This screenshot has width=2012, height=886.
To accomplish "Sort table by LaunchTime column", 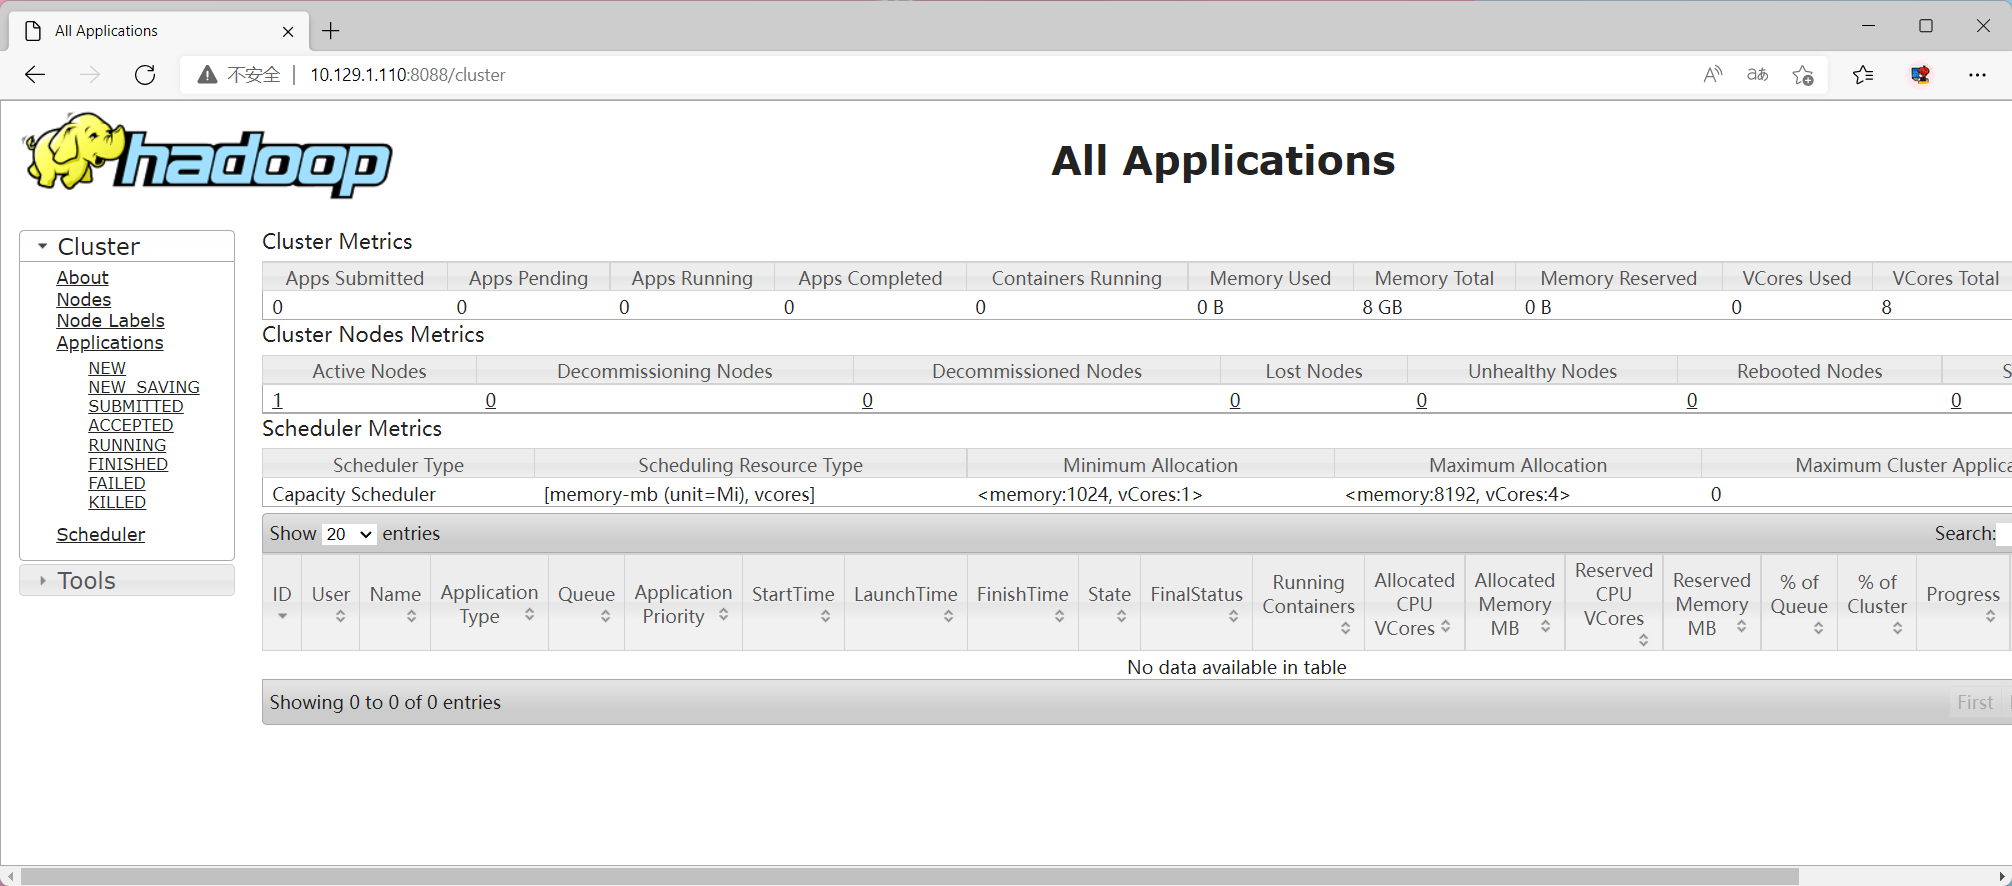I will tap(905, 602).
